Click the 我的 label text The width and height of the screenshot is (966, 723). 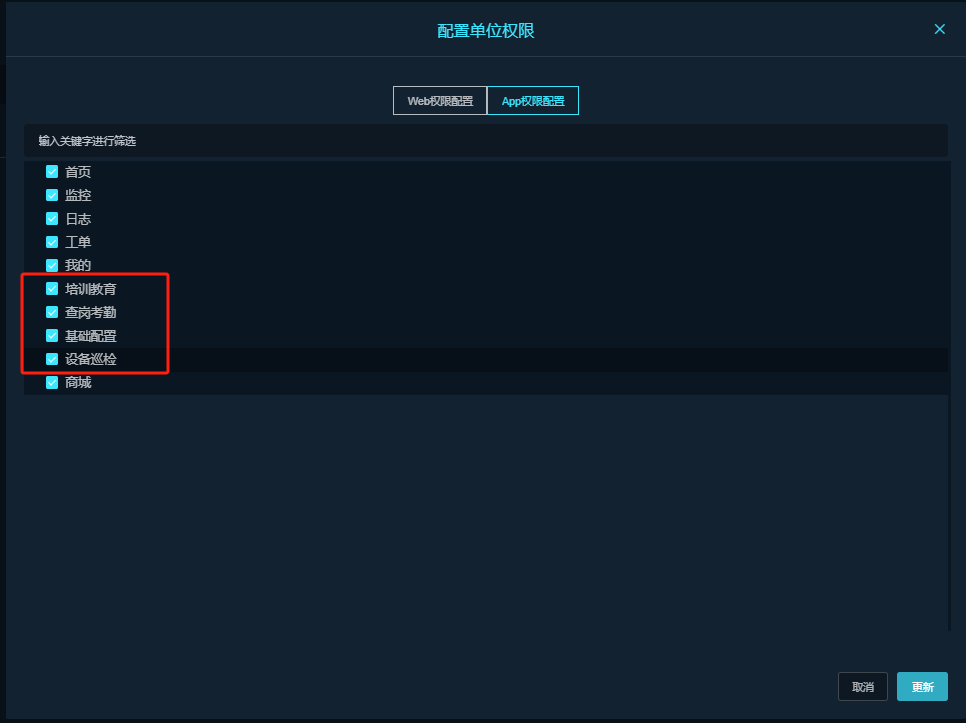click(78, 265)
